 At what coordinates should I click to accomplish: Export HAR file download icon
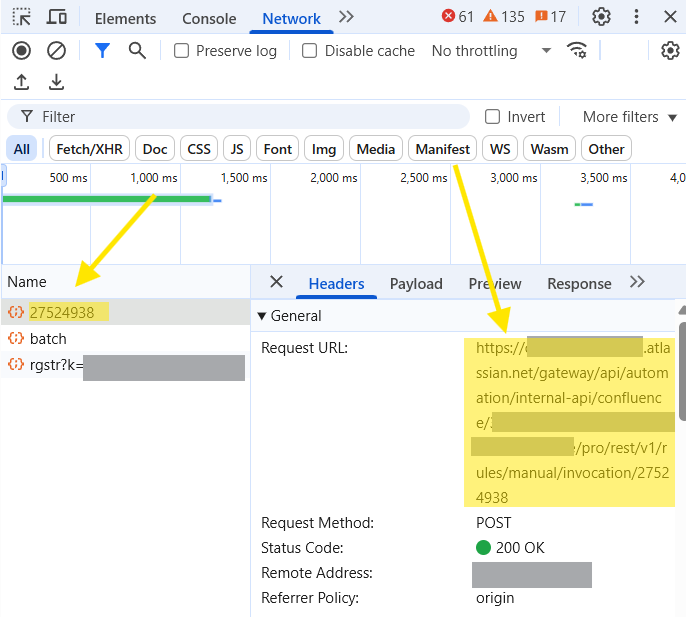[x=56, y=82]
